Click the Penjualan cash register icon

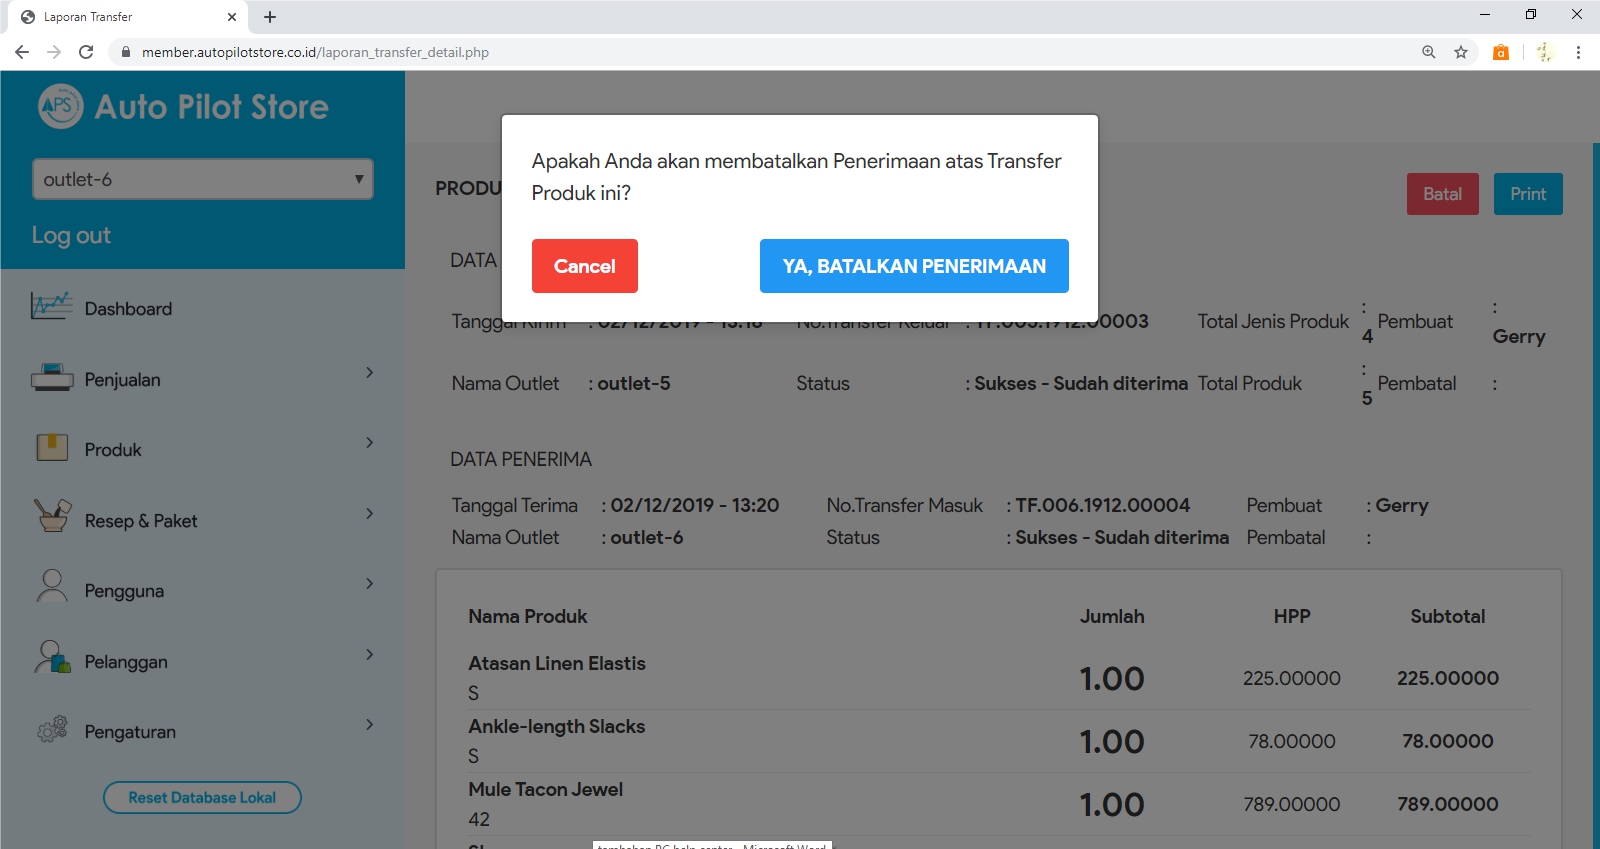pos(52,378)
